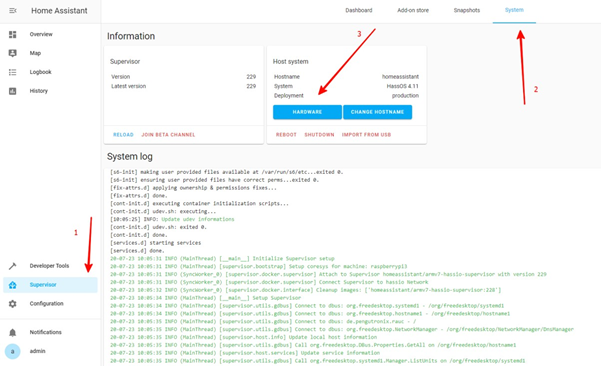Open the History chart icon

coord(13,91)
